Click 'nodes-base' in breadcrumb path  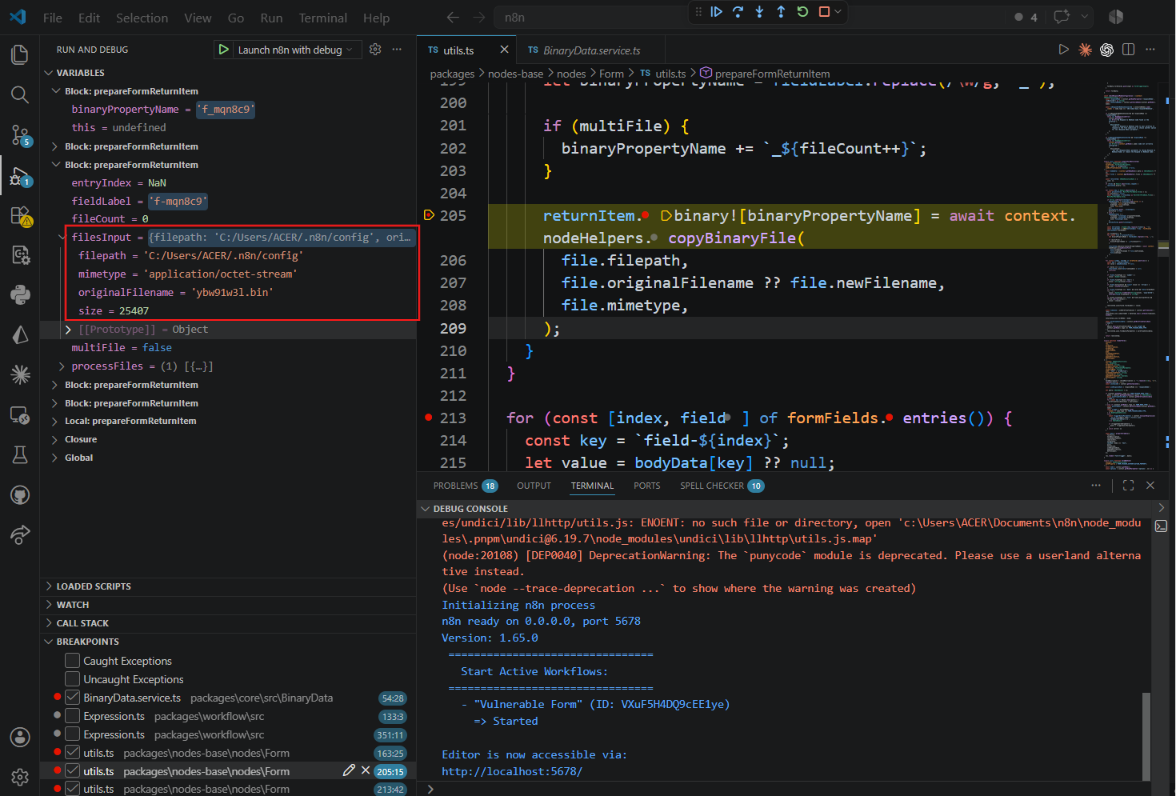(x=515, y=74)
